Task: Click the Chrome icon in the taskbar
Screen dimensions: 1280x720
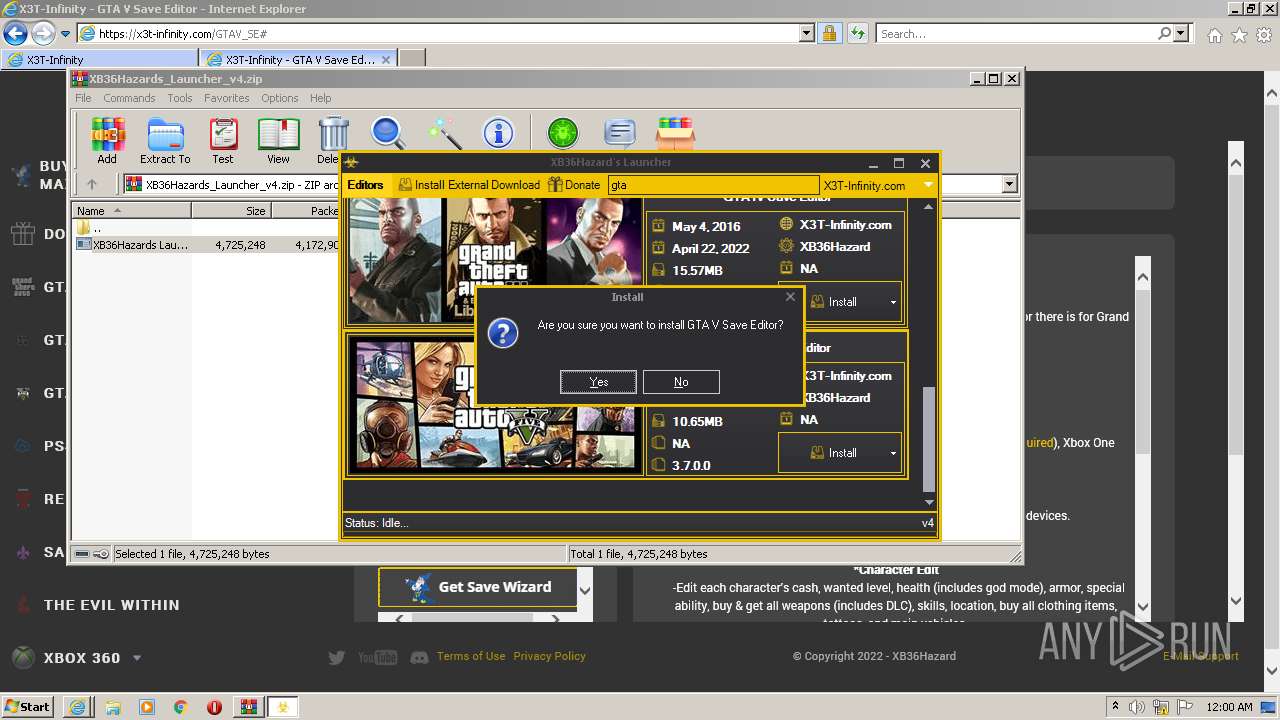Action: pyautogui.click(x=180, y=707)
